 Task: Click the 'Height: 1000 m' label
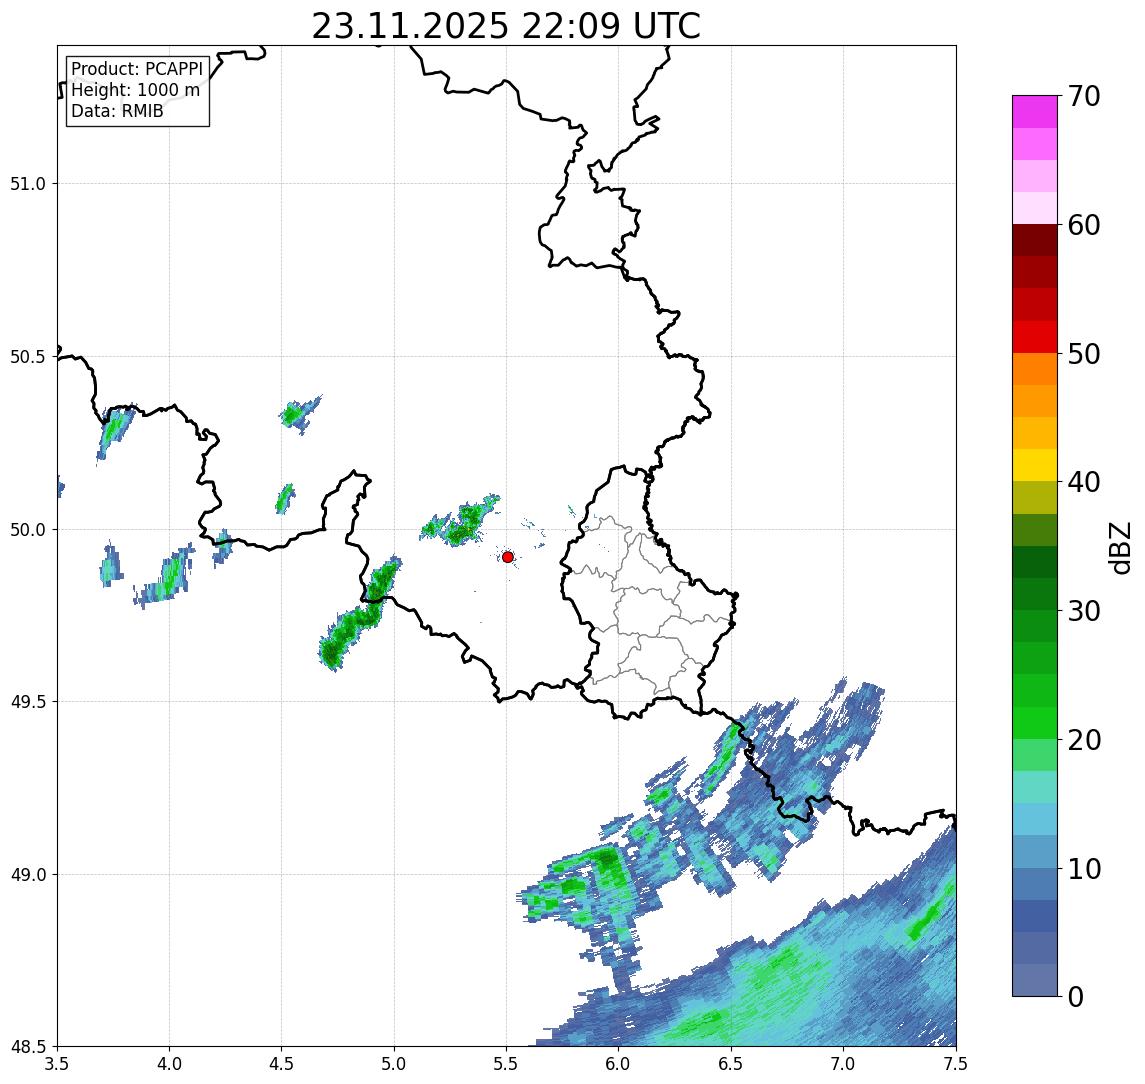pos(135,90)
